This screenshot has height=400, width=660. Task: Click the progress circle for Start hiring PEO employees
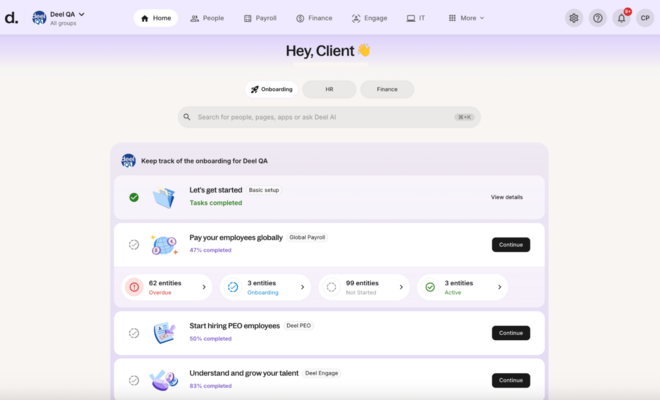coord(134,333)
